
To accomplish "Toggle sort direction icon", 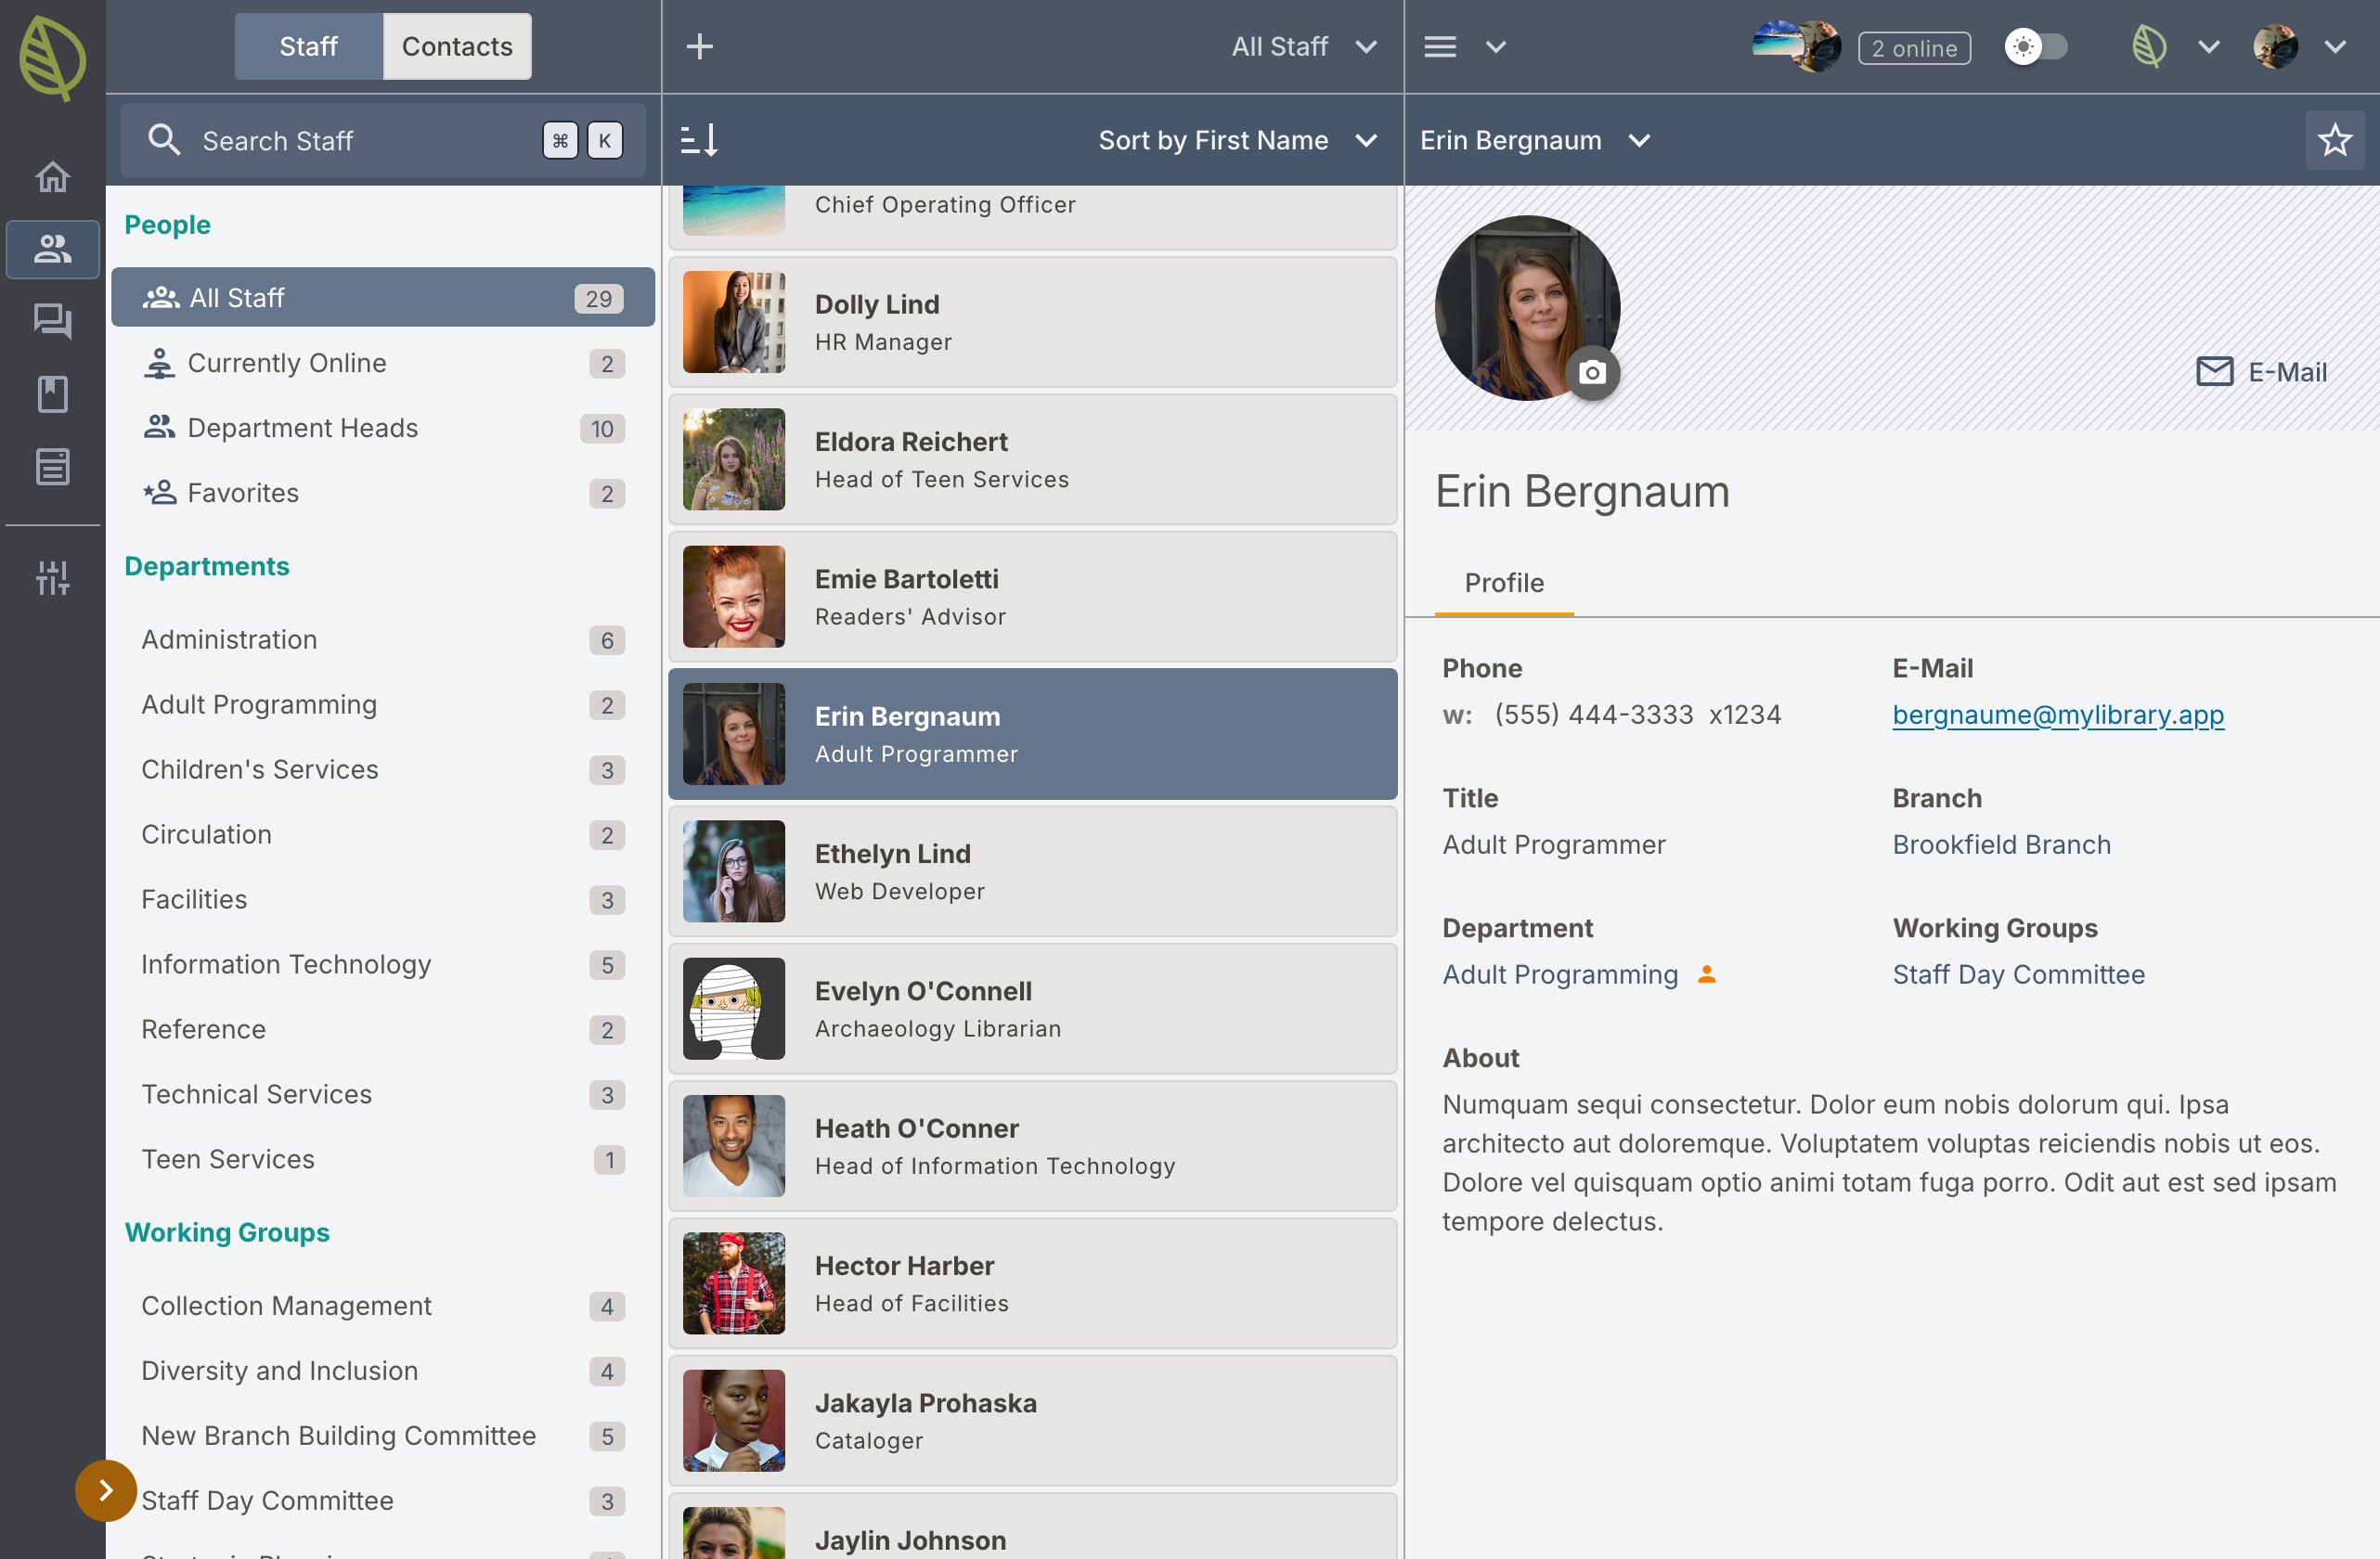I will pos(699,140).
